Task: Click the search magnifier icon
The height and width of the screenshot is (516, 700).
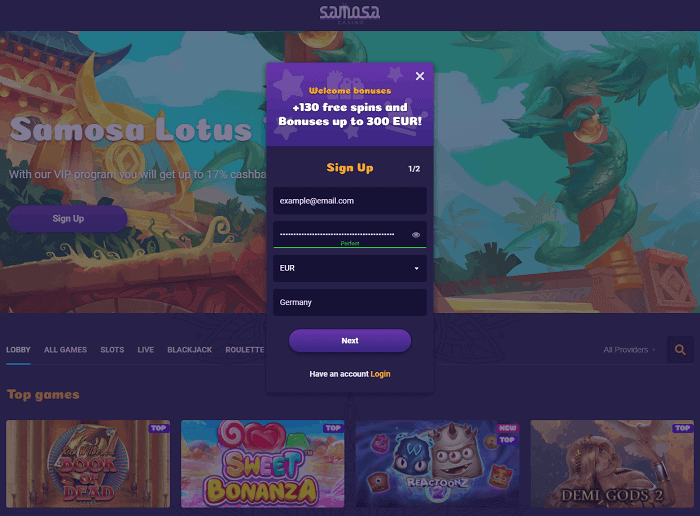Action: 680,350
